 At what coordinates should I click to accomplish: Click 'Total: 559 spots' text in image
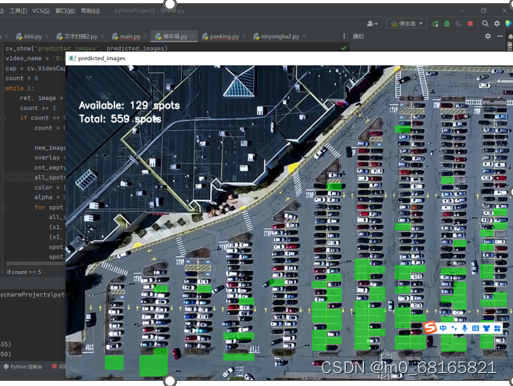[x=120, y=119]
